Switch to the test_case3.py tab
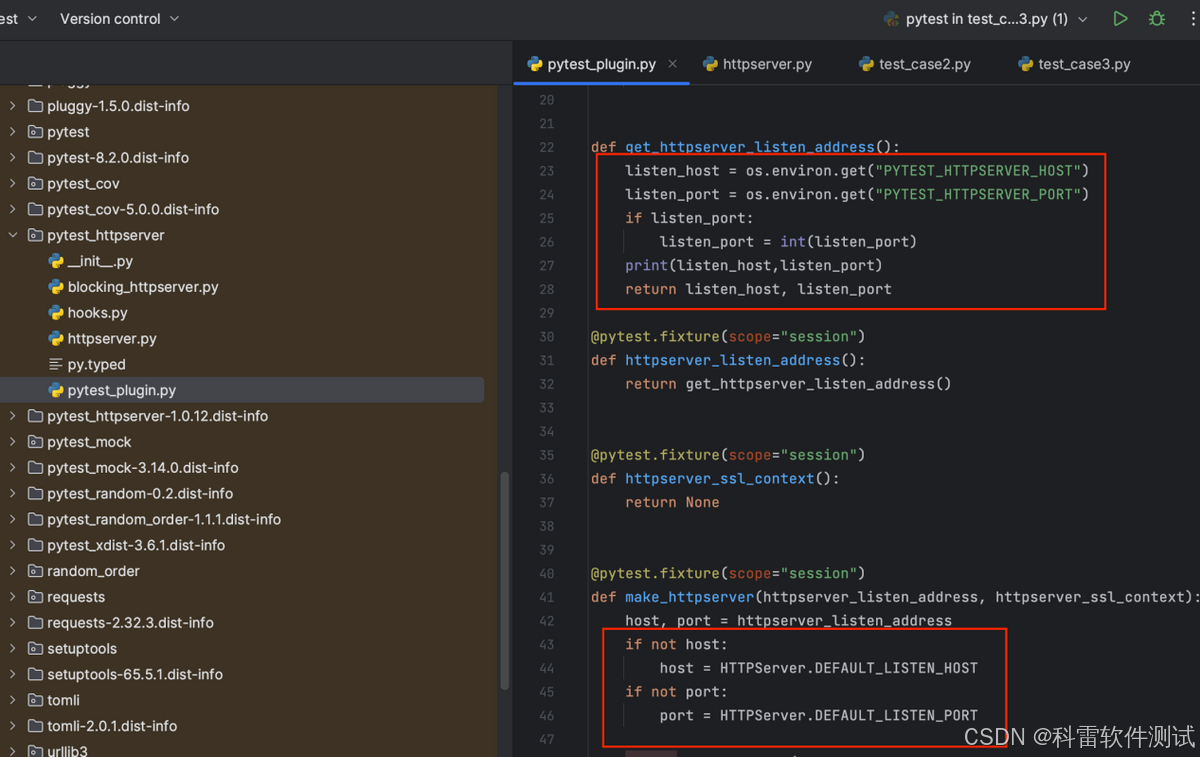 click(1074, 64)
